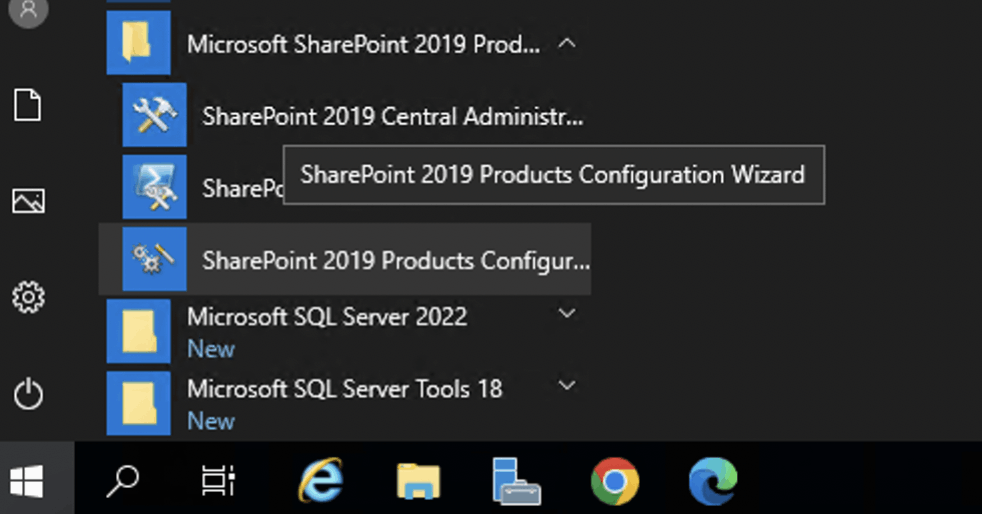Click SharePoint 2019 Products Configuration Wizard icon

click(x=154, y=260)
